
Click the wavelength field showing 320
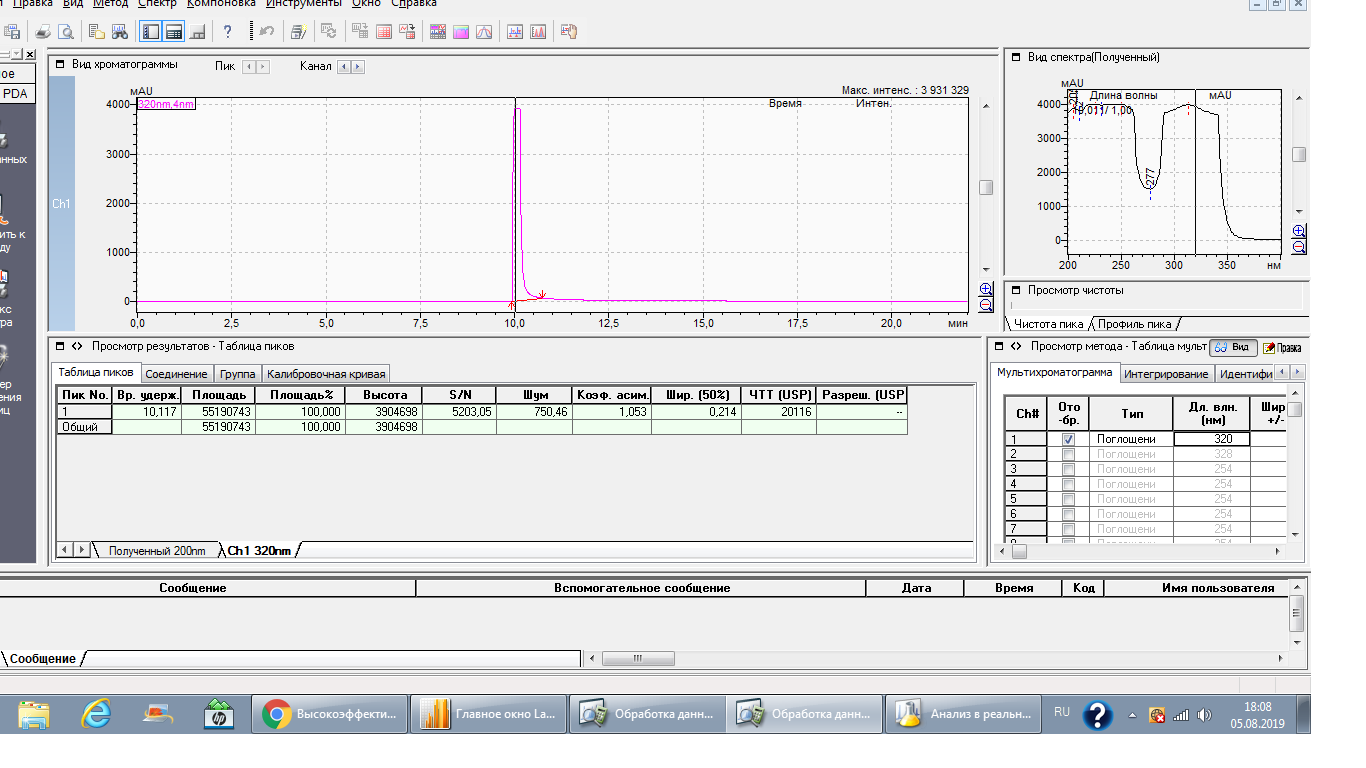1211,439
